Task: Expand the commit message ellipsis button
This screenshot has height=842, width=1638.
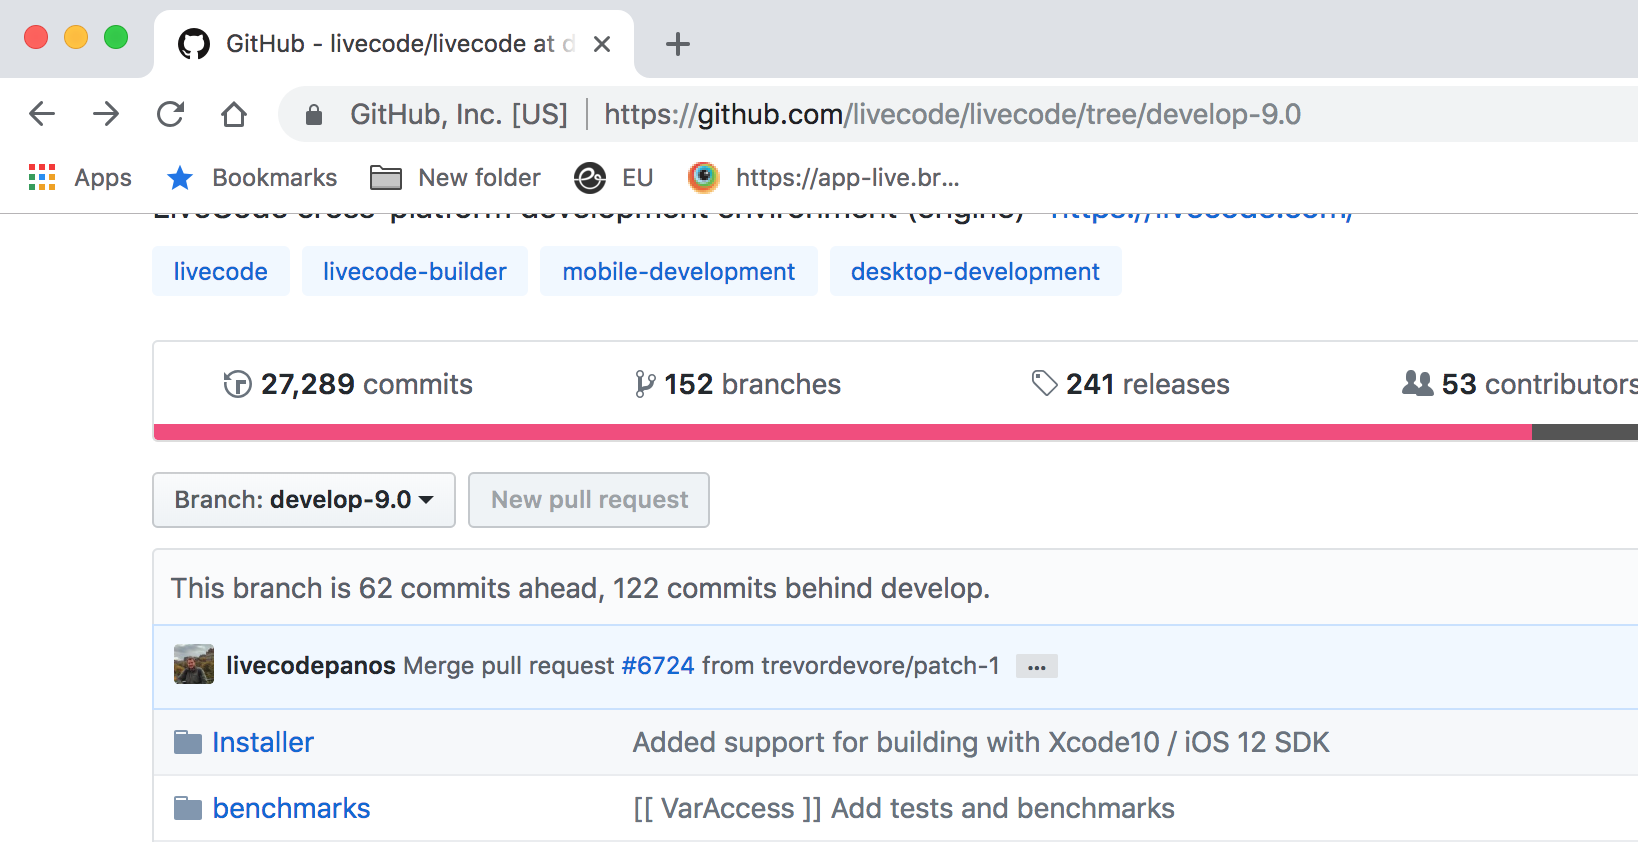Action: coord(1036,667)
